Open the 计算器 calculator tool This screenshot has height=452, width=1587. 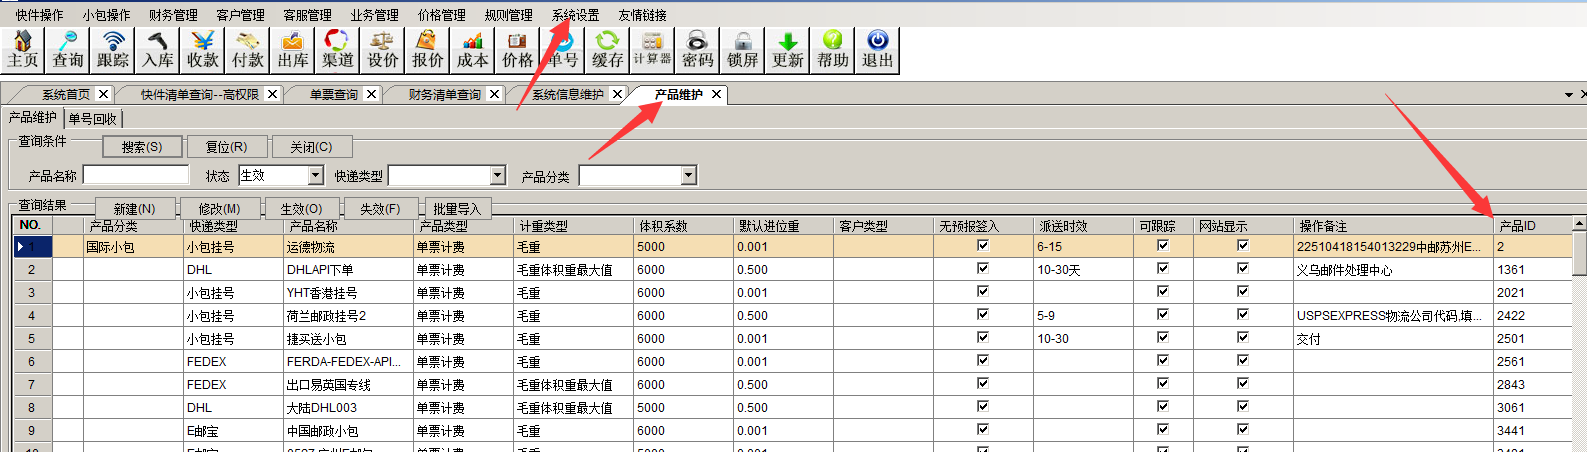tap(652, 49)
